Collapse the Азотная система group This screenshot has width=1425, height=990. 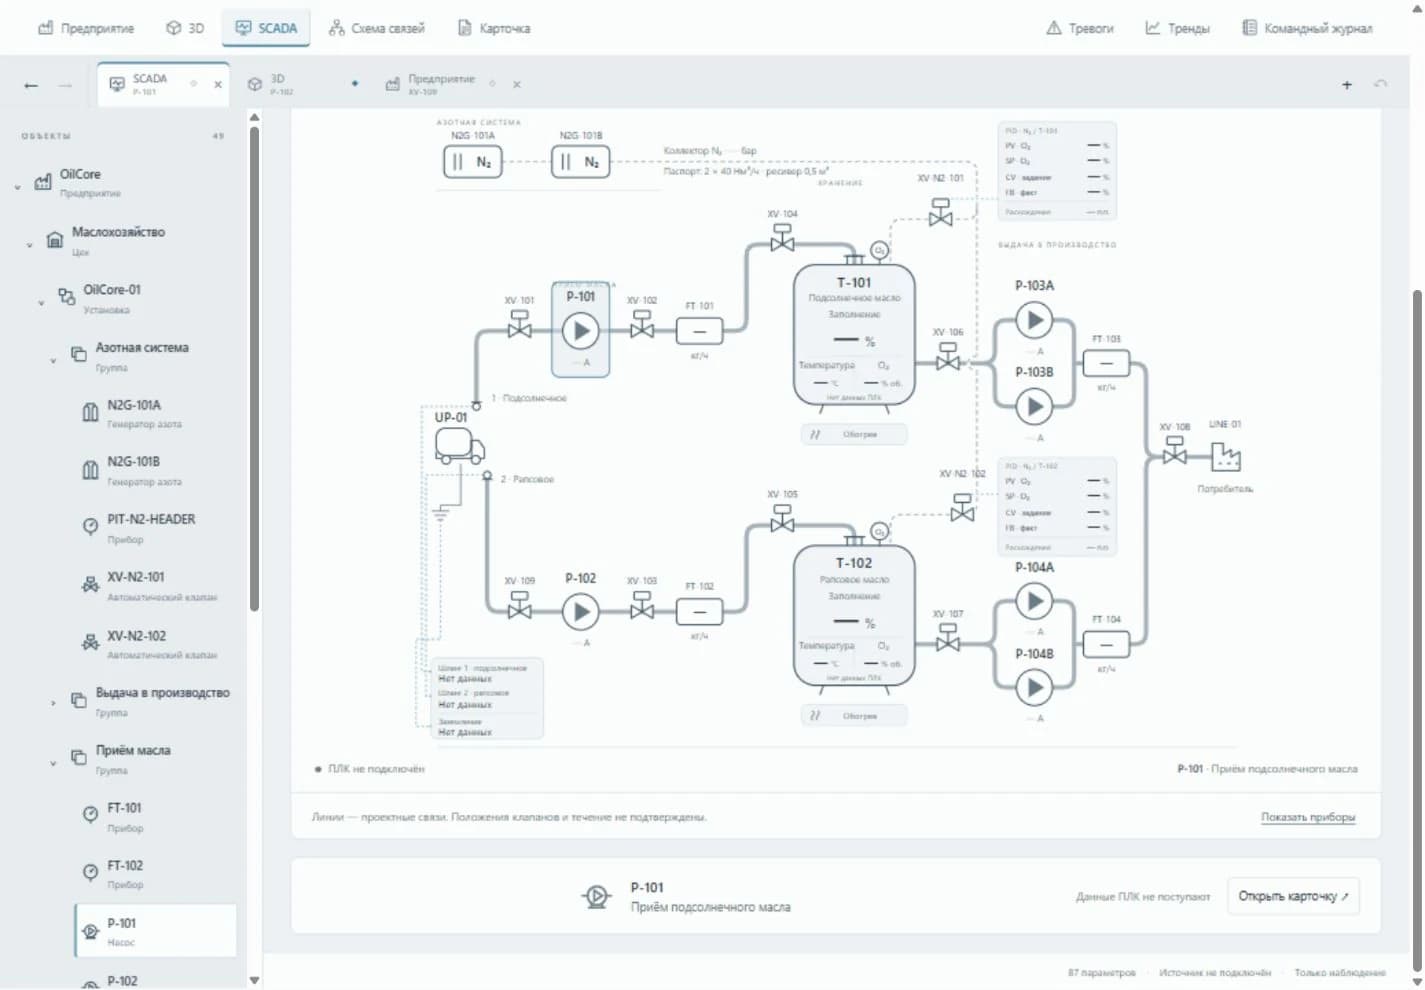53,361
